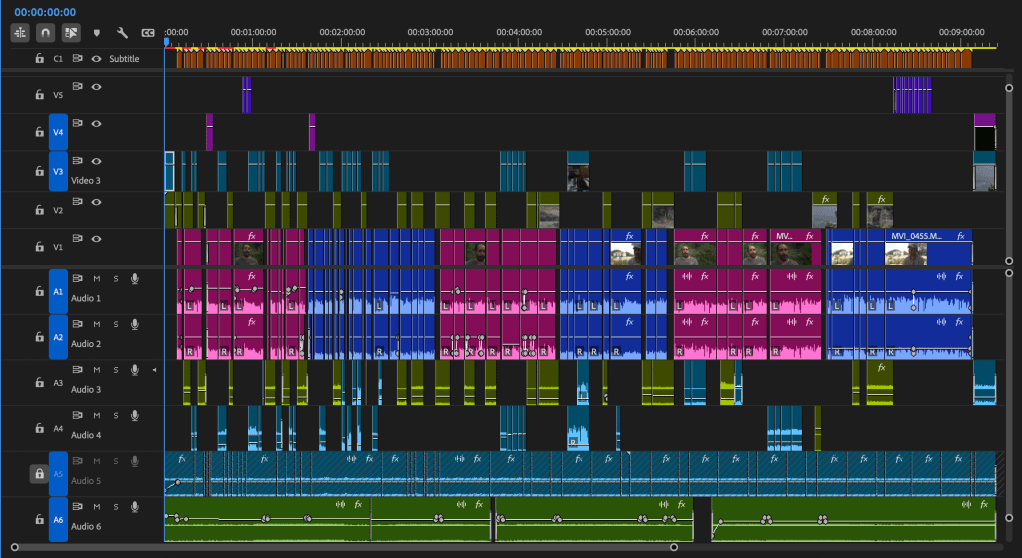The image size is (1022, 558).
Task: Add a marker using the marker icon
Action: pos(97,33)
